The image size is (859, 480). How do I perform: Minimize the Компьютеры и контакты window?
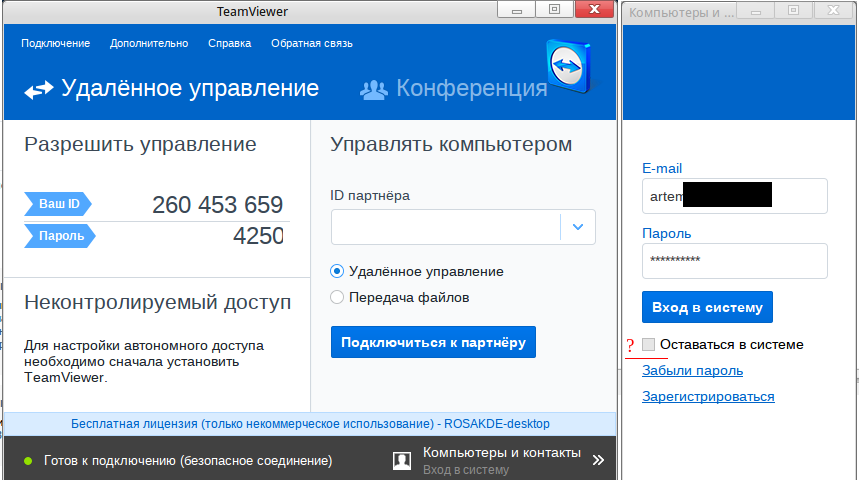coord(756,10)
